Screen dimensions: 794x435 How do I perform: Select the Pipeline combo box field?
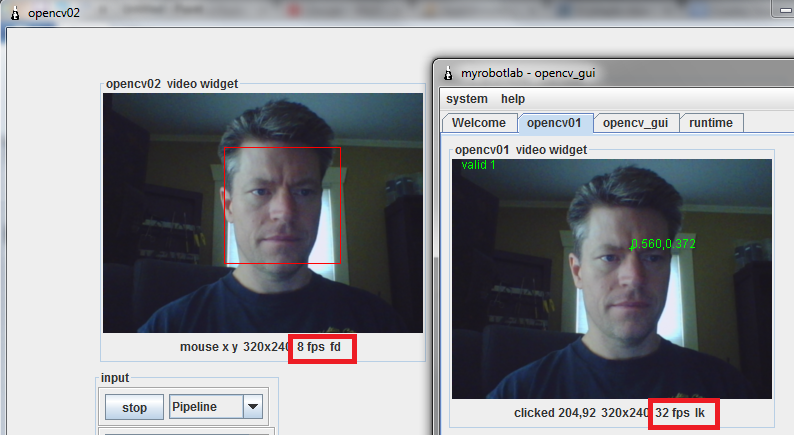coord(216,407)
